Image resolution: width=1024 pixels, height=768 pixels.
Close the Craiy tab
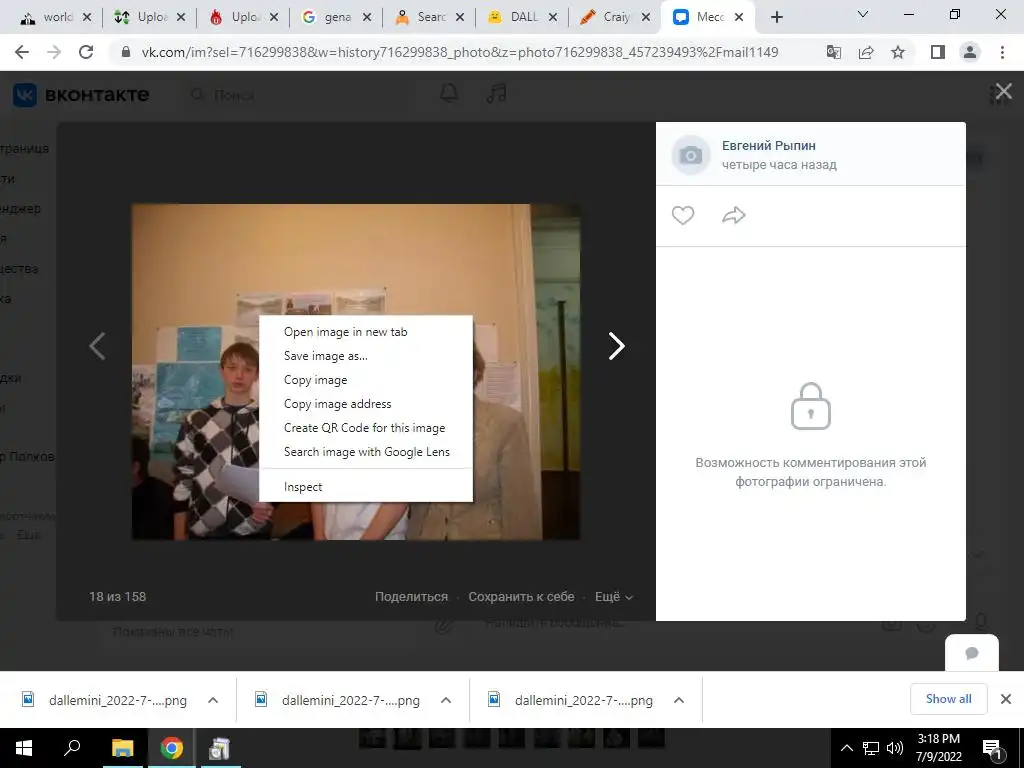tap(646, 18)
